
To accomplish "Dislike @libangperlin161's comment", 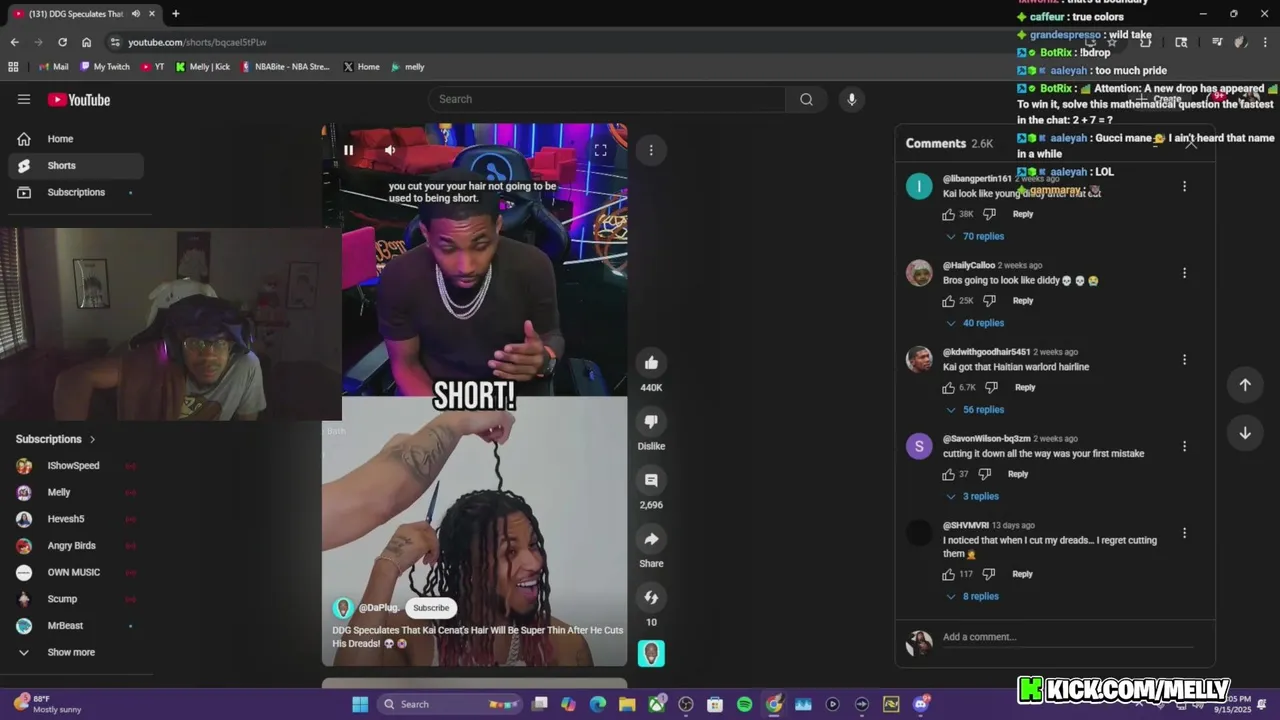I will point(989,214).
